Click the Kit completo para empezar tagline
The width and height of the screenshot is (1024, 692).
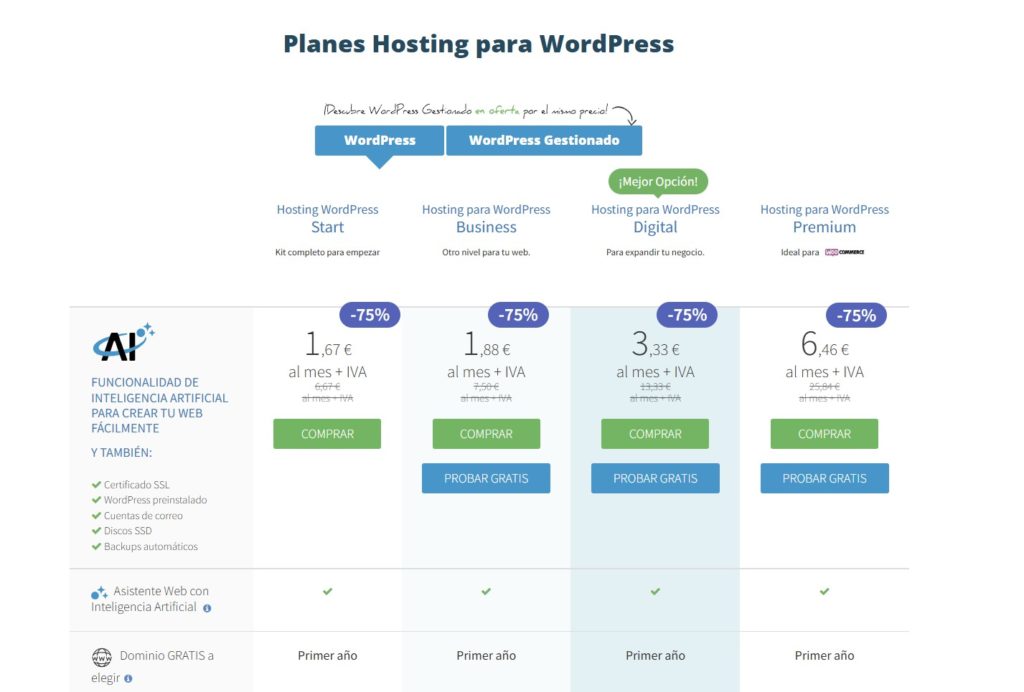327,252
